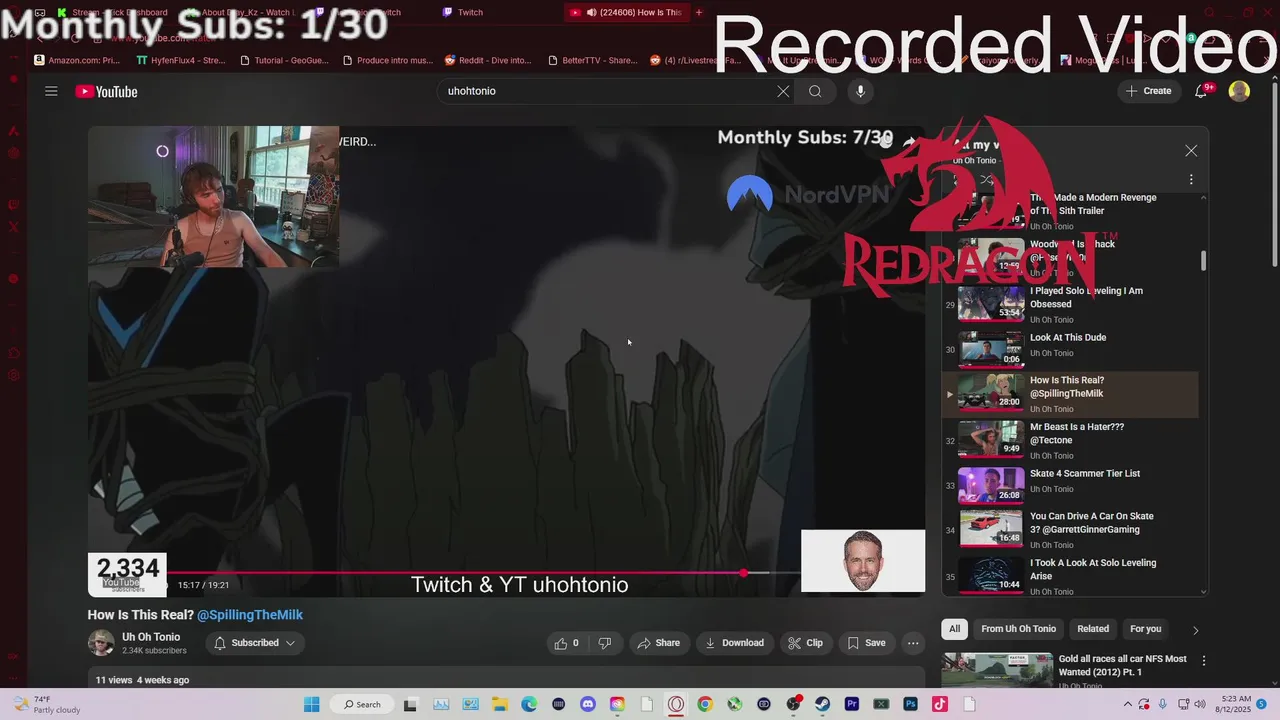Select the For you chip

1145,629
